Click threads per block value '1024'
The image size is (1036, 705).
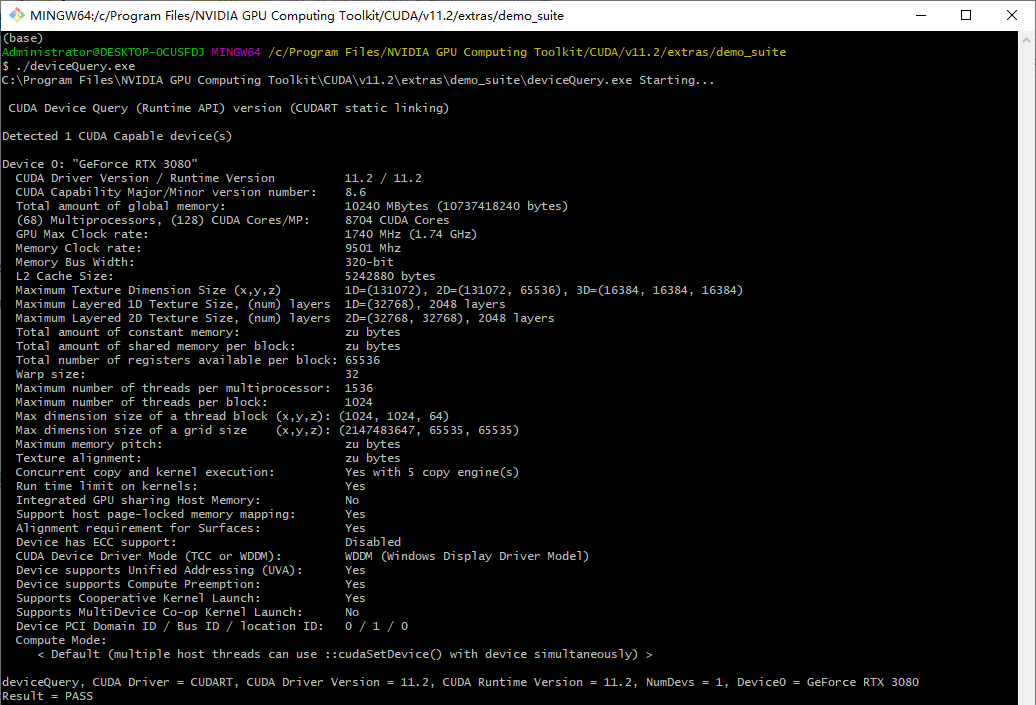click(359, 402)
